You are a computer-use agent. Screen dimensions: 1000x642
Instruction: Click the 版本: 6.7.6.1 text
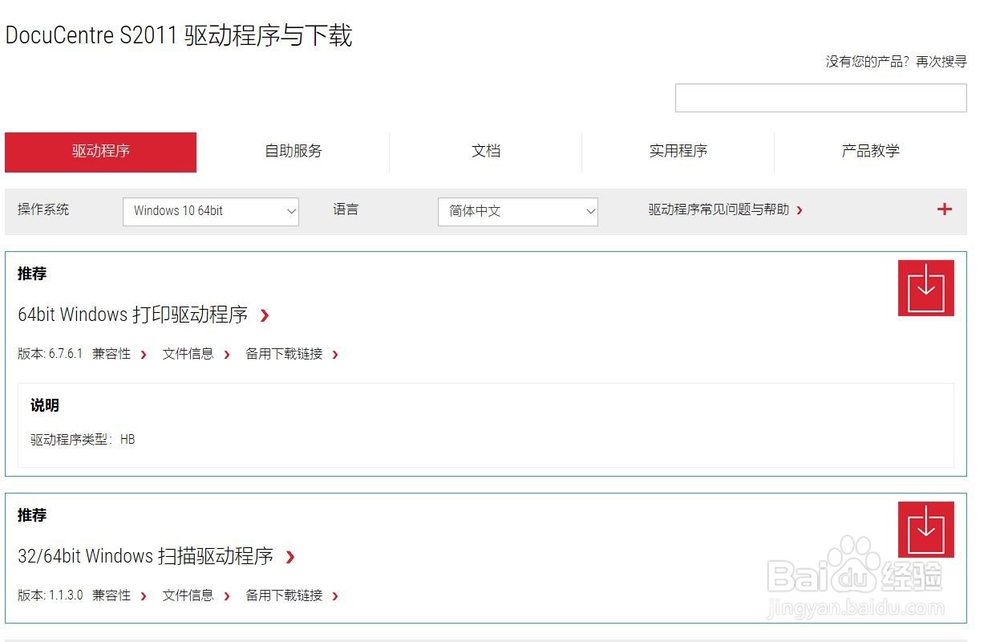pos(50,354)
